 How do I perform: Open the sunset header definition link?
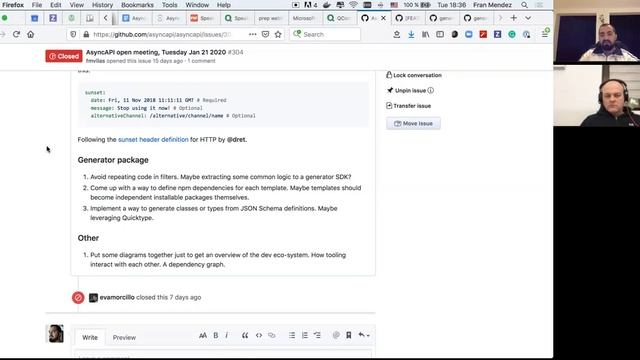point(153,140)
